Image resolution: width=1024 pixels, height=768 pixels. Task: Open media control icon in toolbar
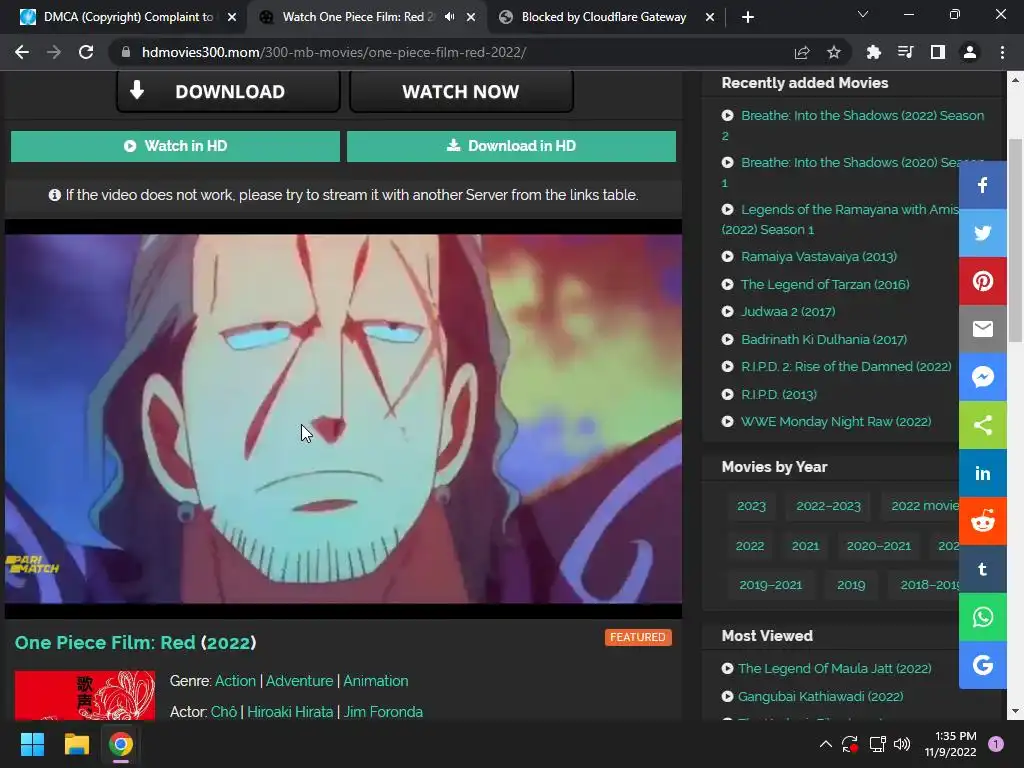tap(905, 52)
